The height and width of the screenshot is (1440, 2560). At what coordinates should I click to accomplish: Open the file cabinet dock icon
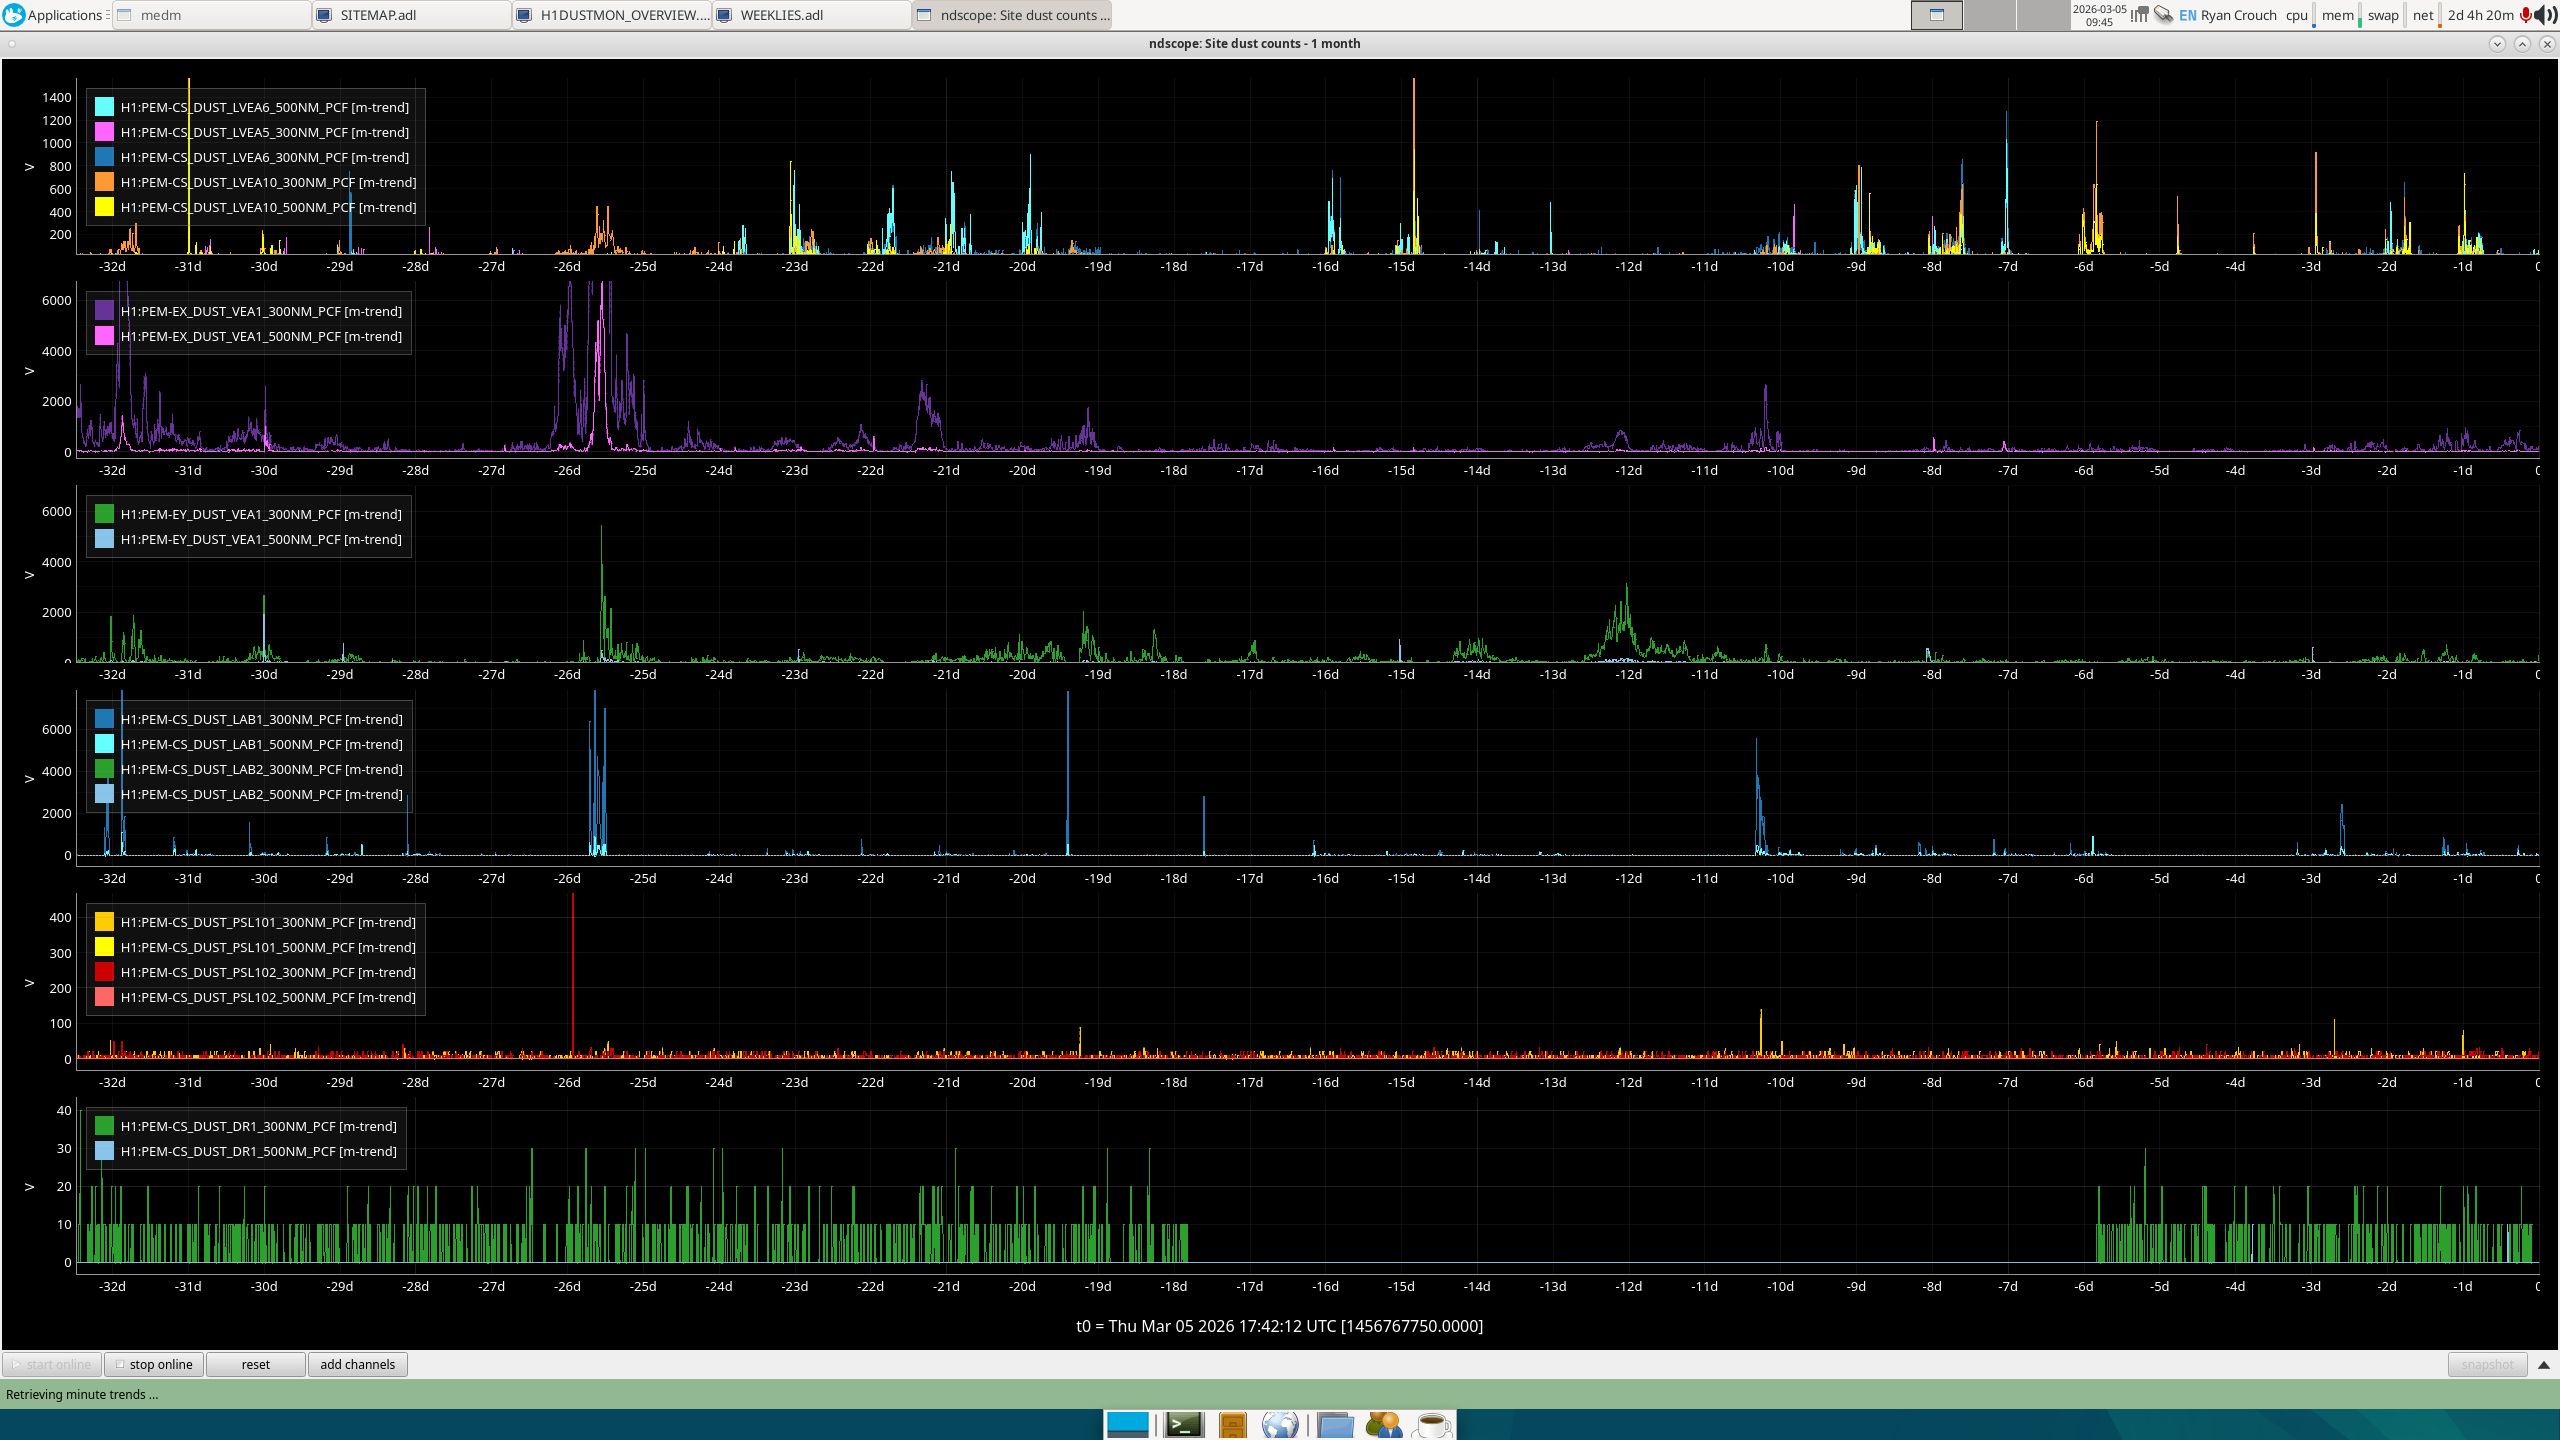tap(1233, 1424)
